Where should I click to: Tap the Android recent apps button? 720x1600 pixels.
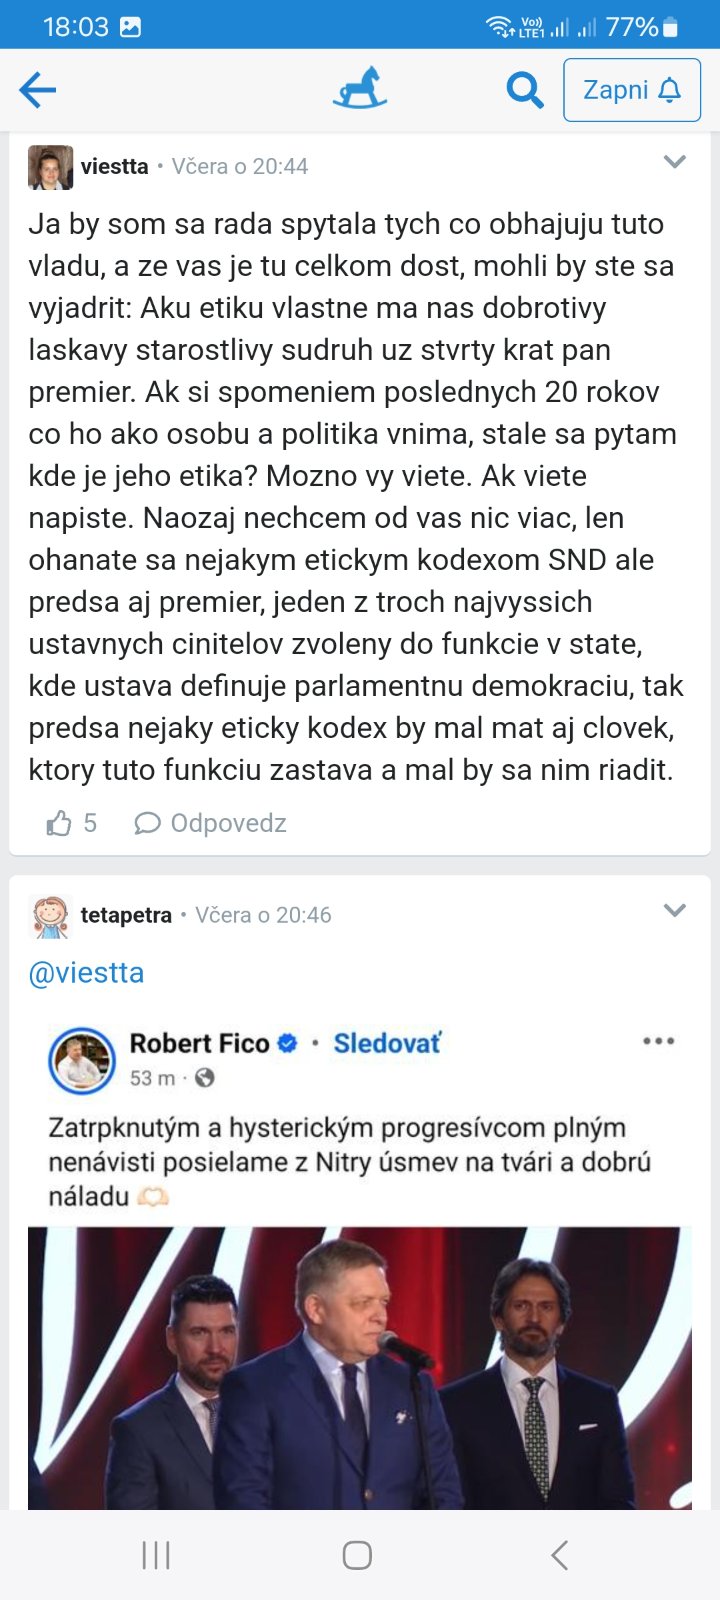point(156,1555)
